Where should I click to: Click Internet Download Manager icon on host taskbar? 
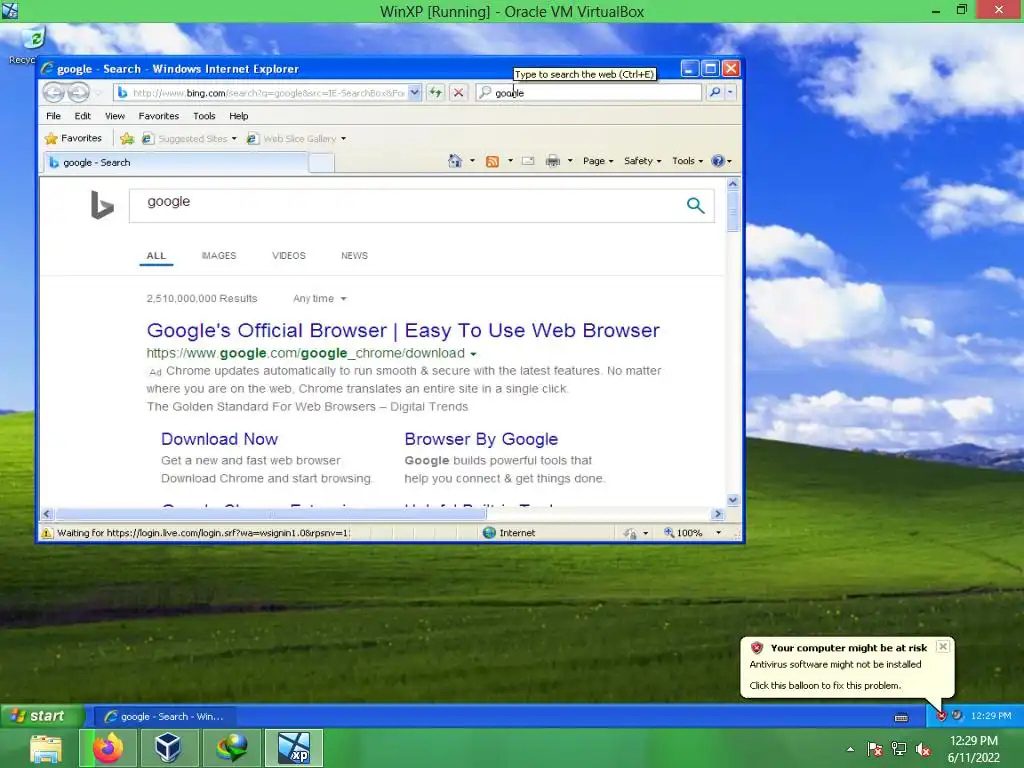tap(232, 748)
